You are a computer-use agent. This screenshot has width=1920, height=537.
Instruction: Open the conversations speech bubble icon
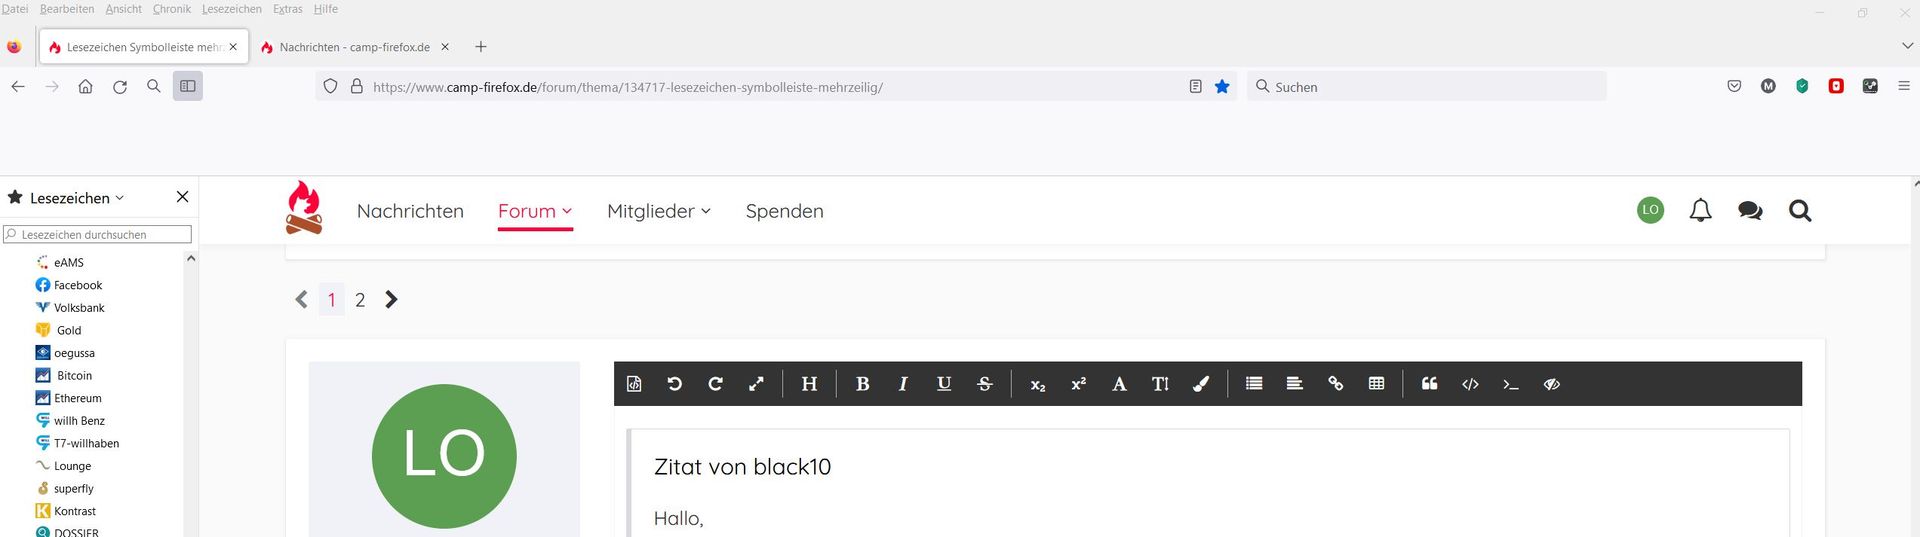(x=1750, y=211)
